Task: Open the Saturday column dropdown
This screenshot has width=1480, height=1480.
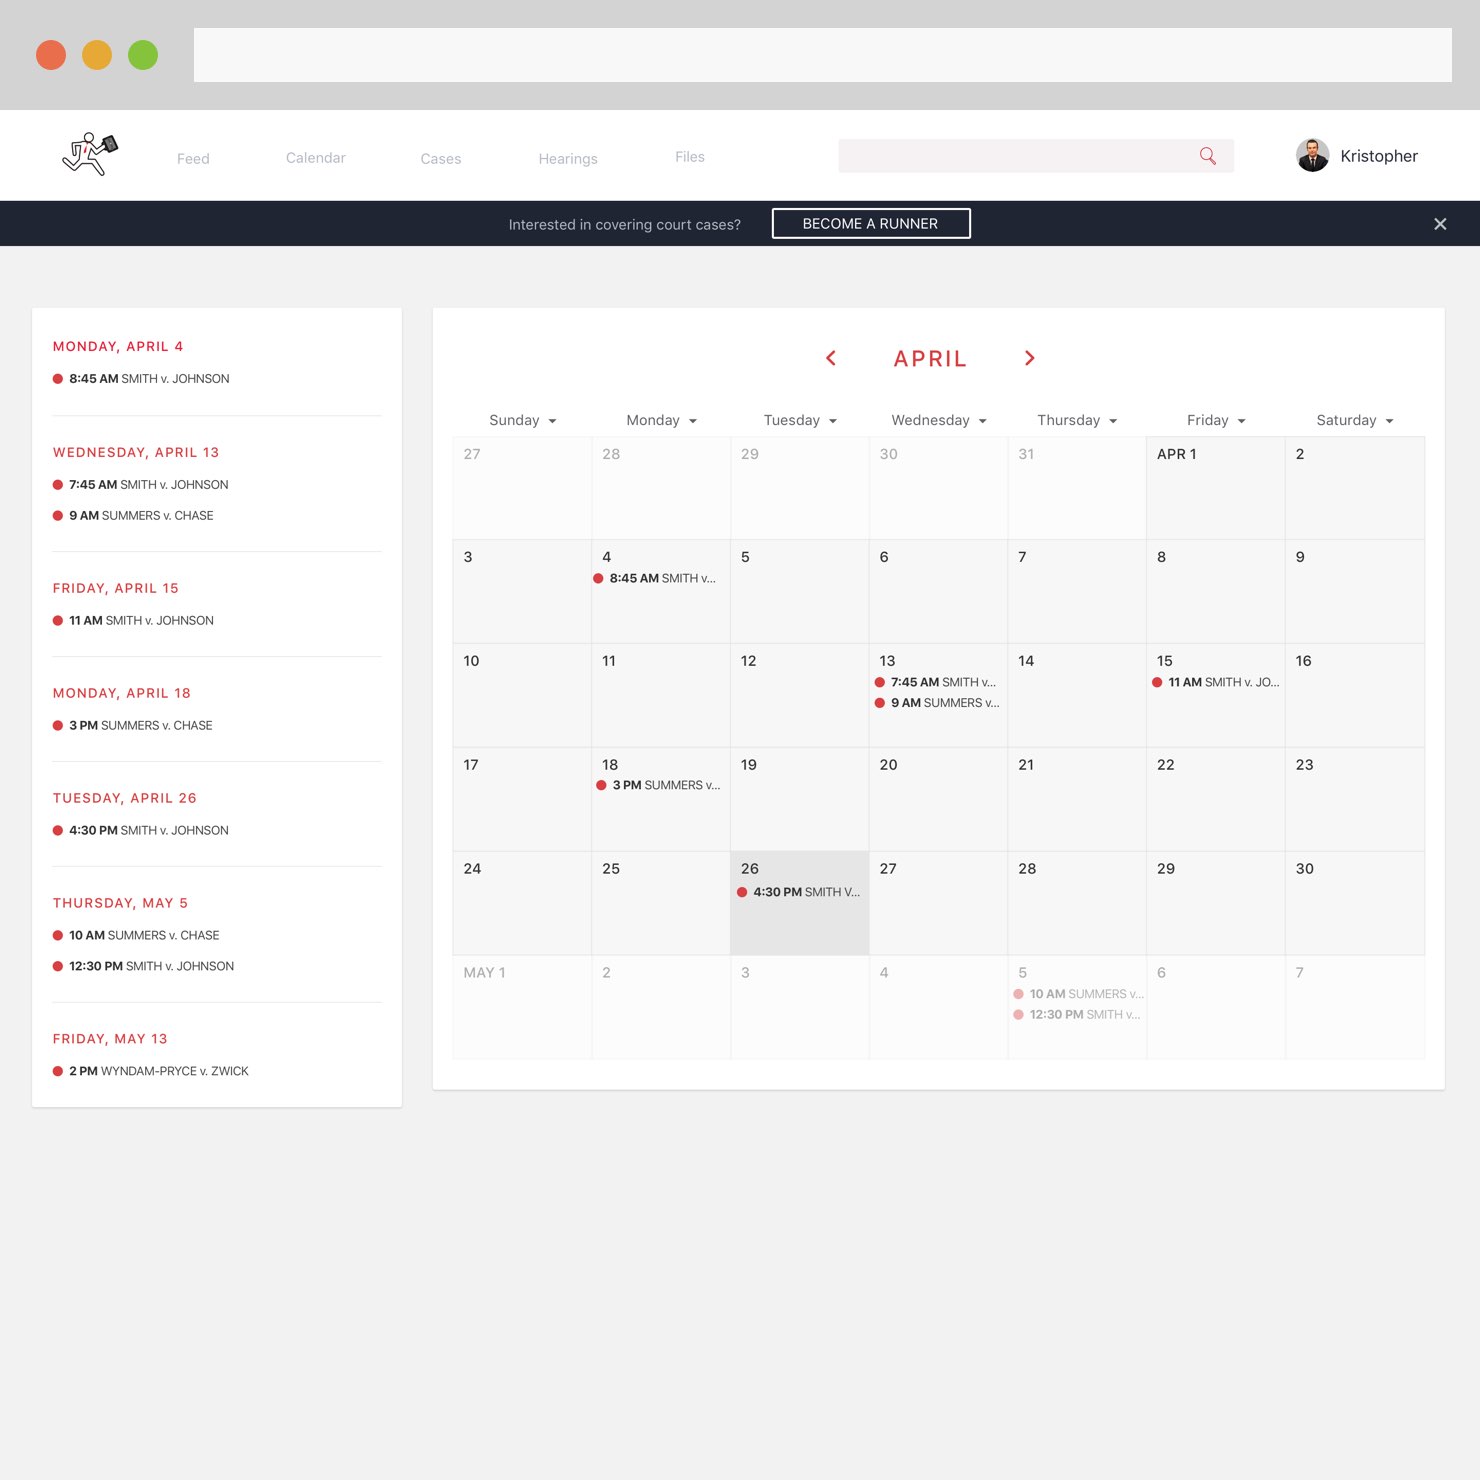Action: (1389, 421)
